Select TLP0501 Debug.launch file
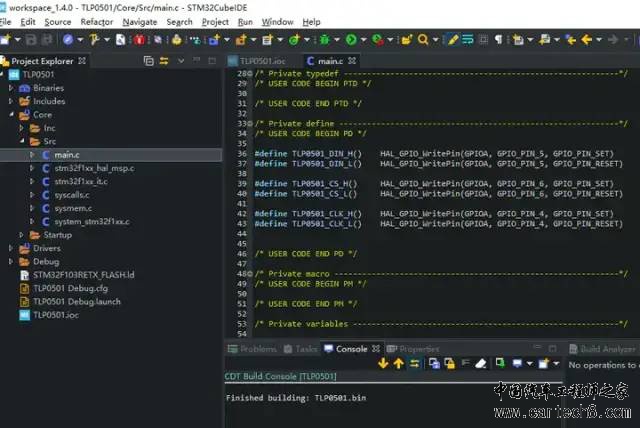640x428 pixels. tap(77, 302)
